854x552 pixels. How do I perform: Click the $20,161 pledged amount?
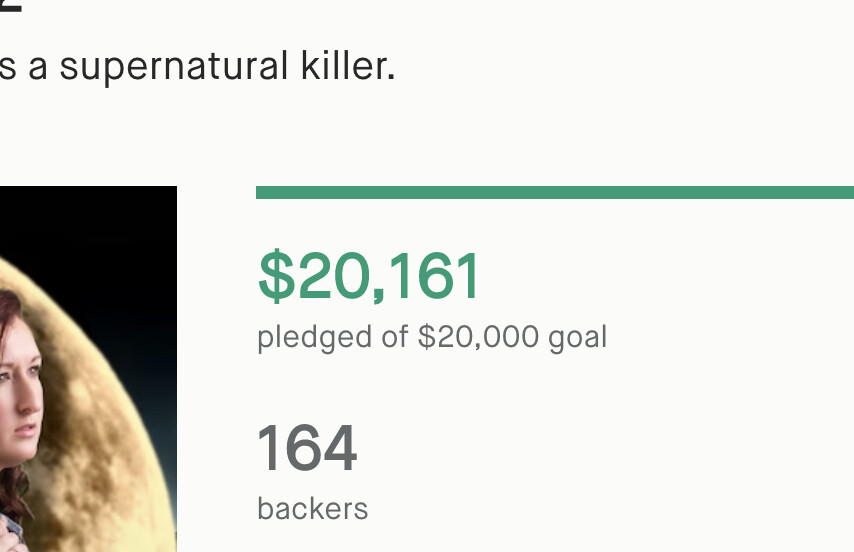(369, 276)
